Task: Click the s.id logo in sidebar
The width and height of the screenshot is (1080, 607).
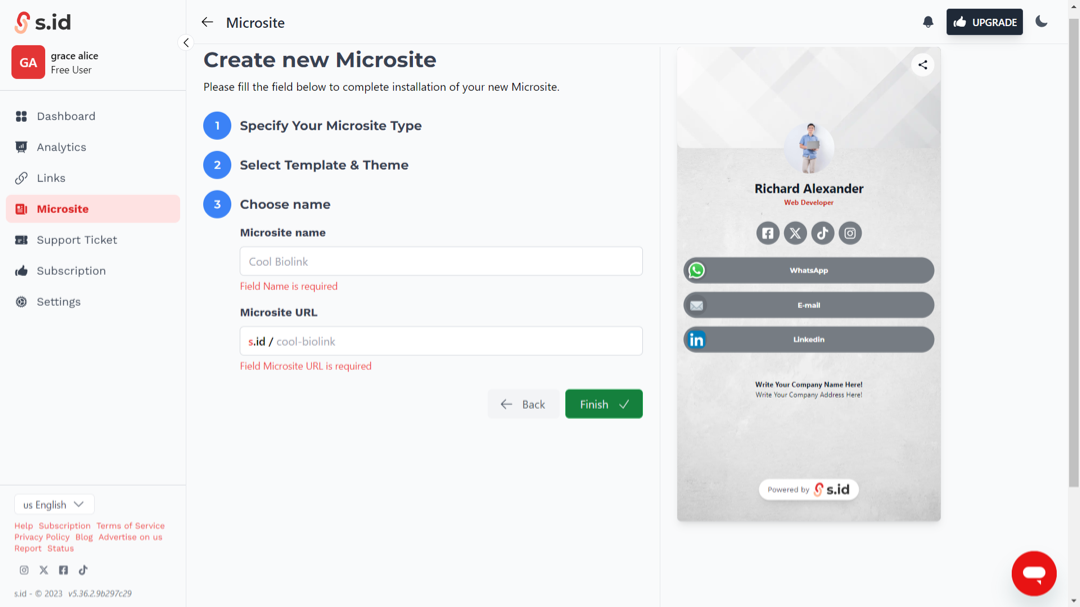Action: 43,22
